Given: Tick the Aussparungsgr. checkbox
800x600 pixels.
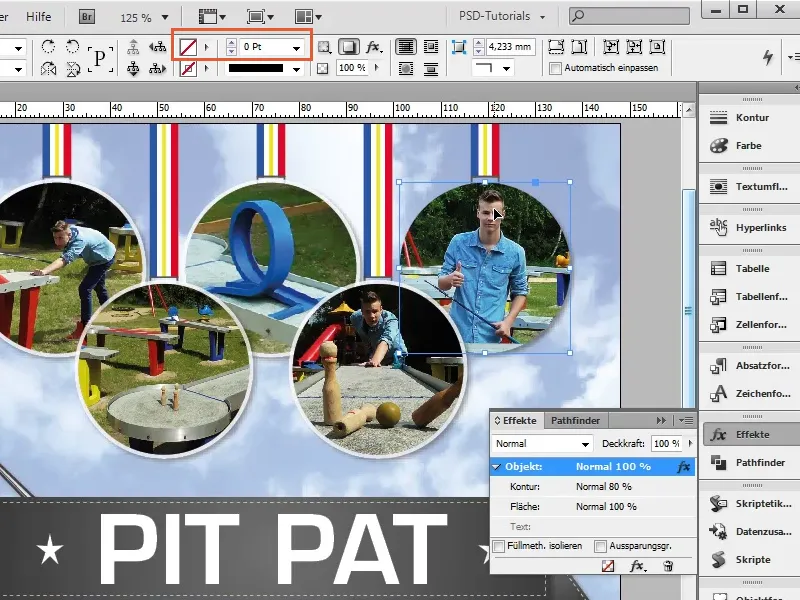Looking at the screenshot, I should coord(601,546).
